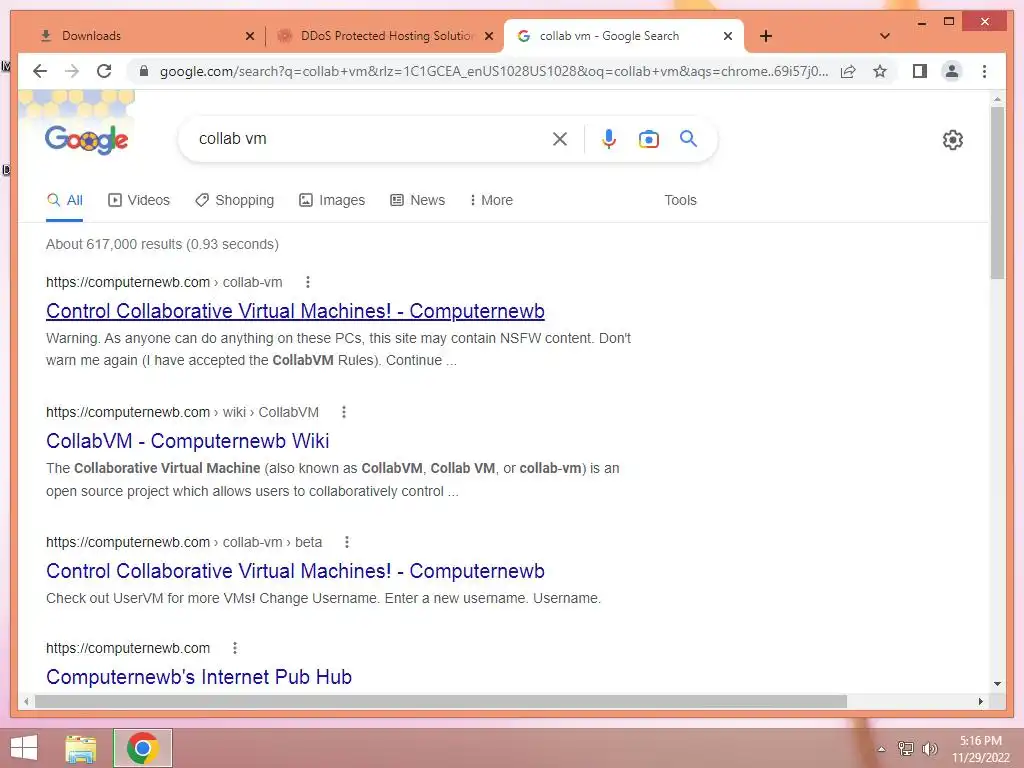Screen dimensions: 1024x768
Task: Open options for first computernewb collab-vm result
Action: coord(308,282)
